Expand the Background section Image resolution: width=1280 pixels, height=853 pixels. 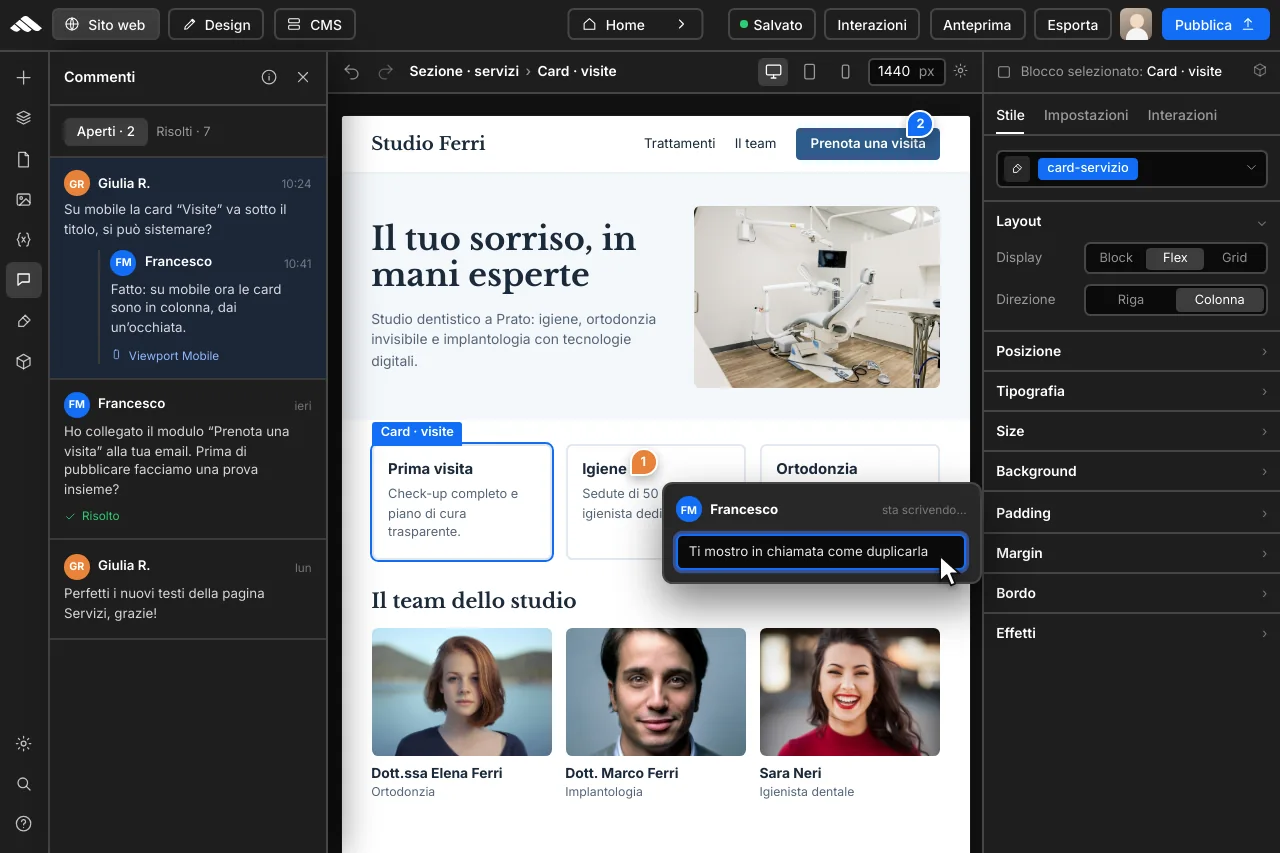(1132, 471)
